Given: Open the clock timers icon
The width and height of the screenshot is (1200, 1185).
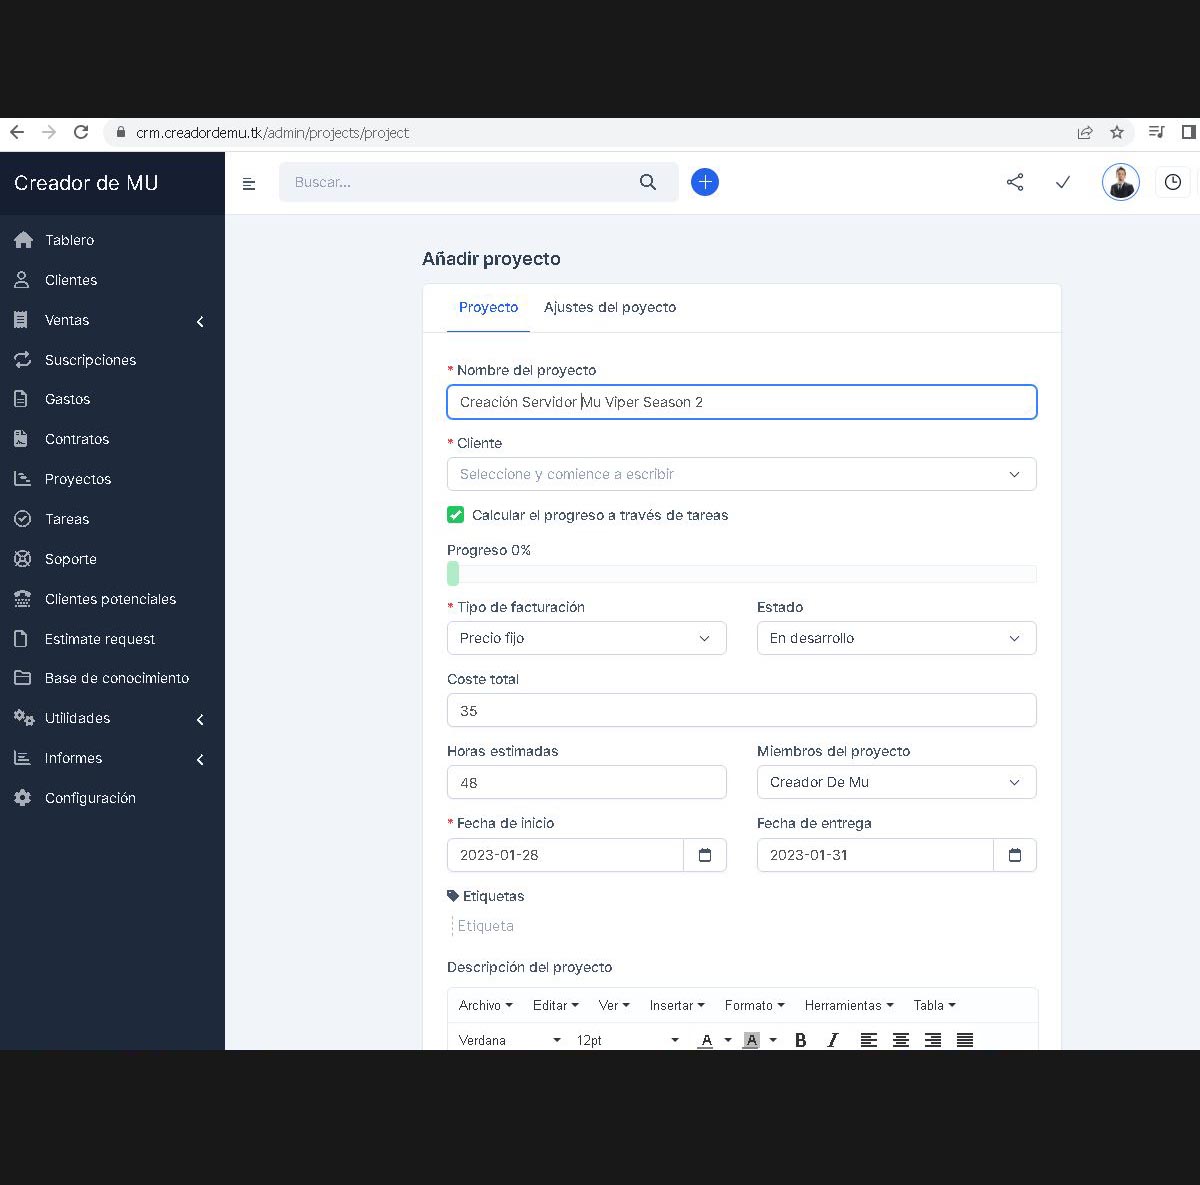Looking at the screenshot, I should [1173, 182].
